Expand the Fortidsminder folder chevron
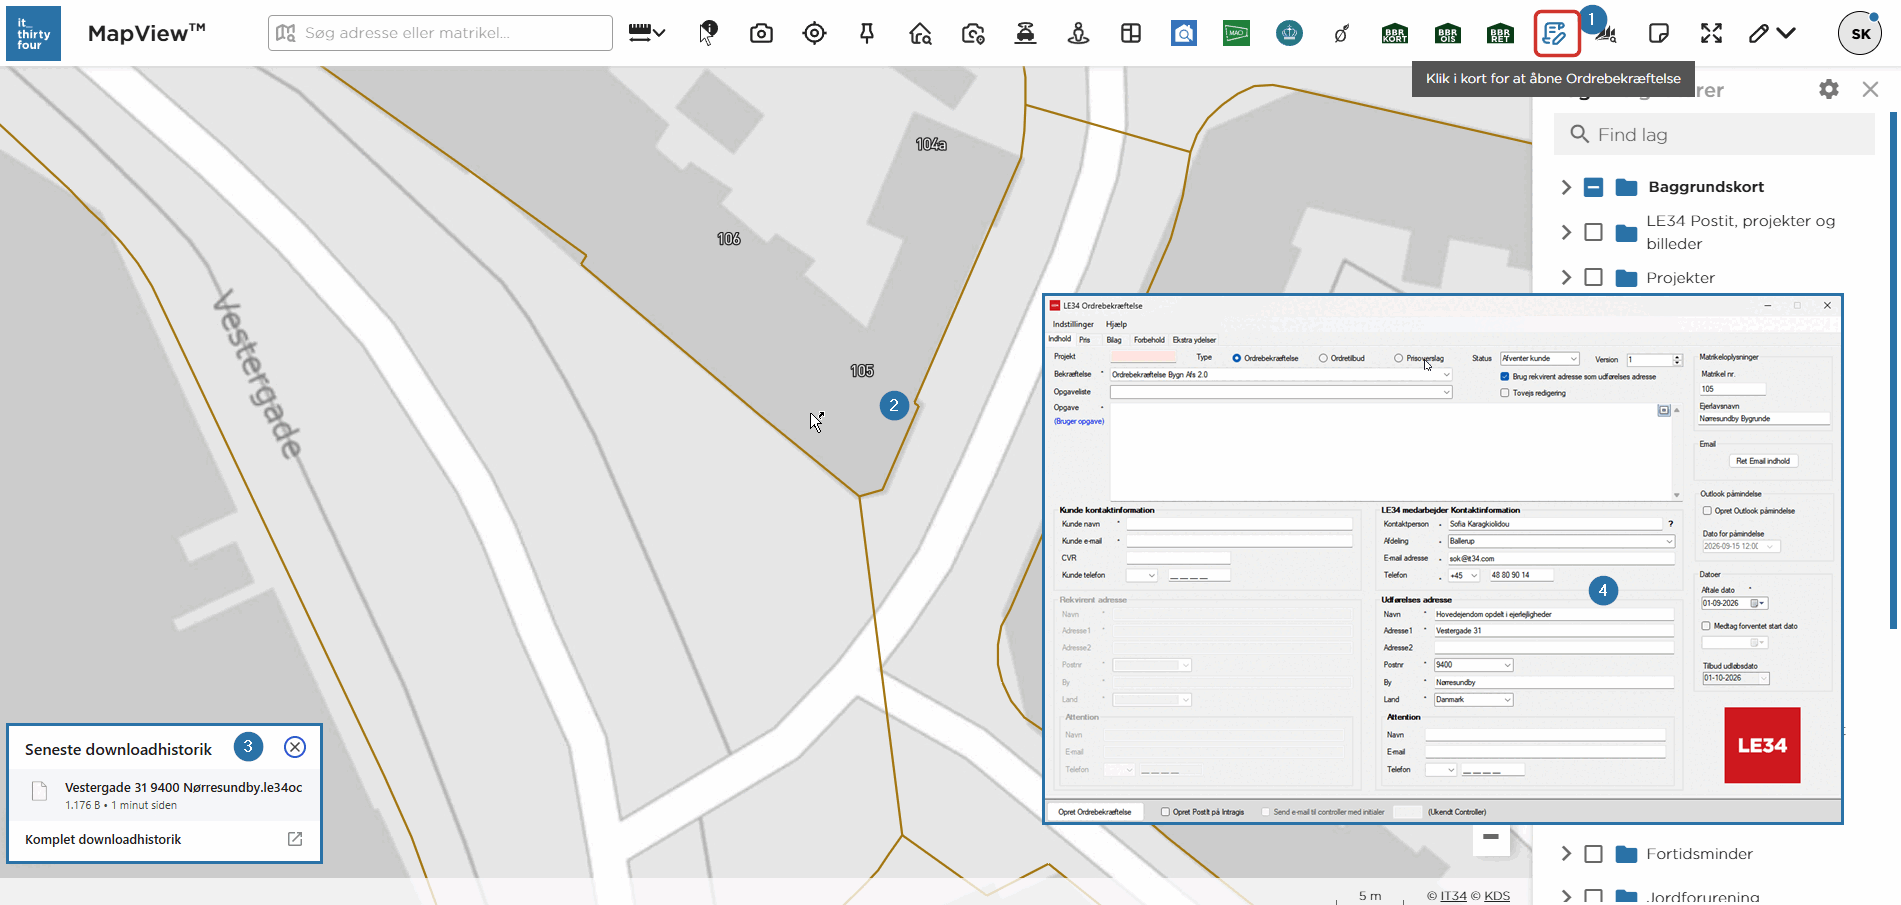Image resolution: width=1901 pixels, height=905 pixels. [1566, 854]
